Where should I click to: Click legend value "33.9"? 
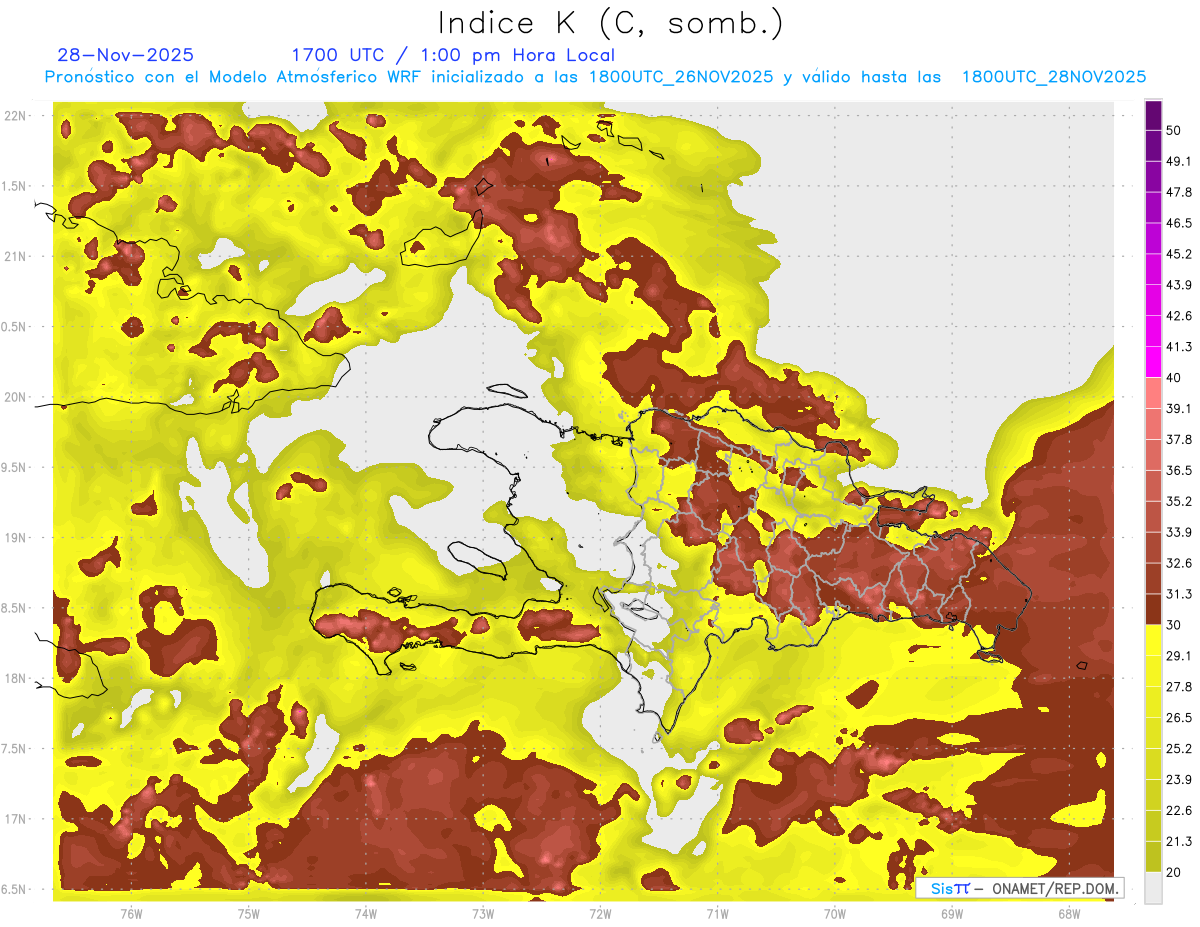pyautogui.click(x=1179, y=532)
